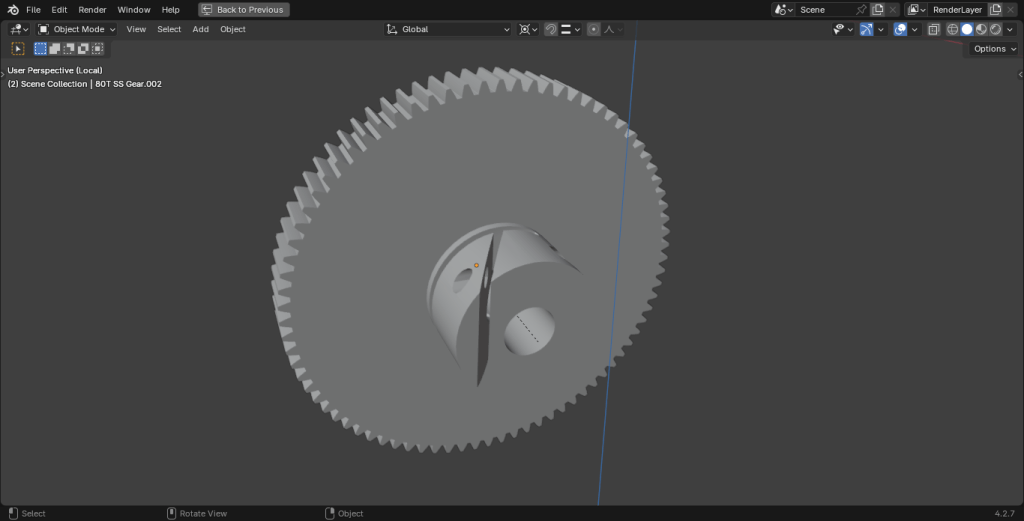This screenshot has width=1024, height=521.
Task: Toggle snapping magnet button
Action: [x=550, y=29]
